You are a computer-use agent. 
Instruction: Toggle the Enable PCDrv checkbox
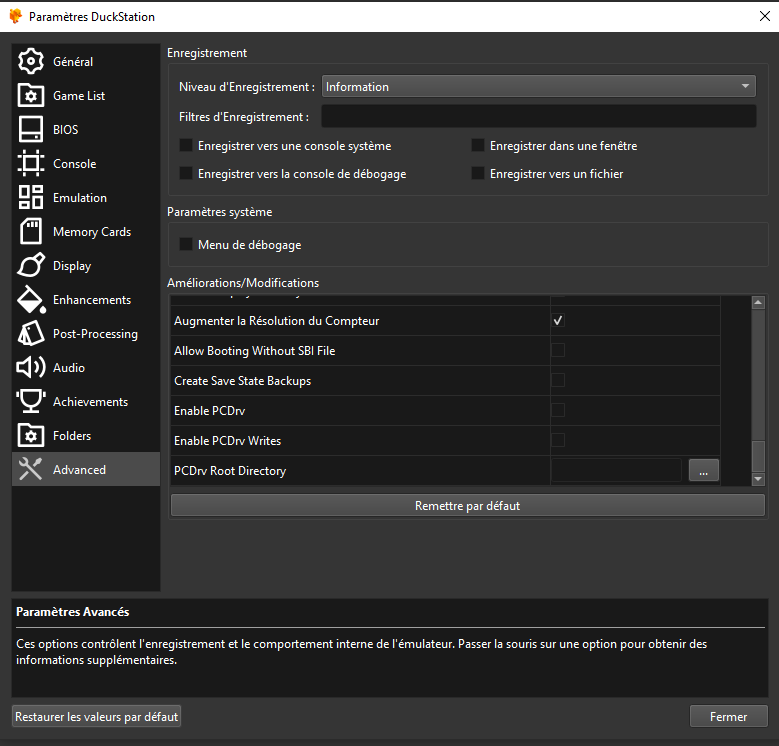tap(558, 410)
